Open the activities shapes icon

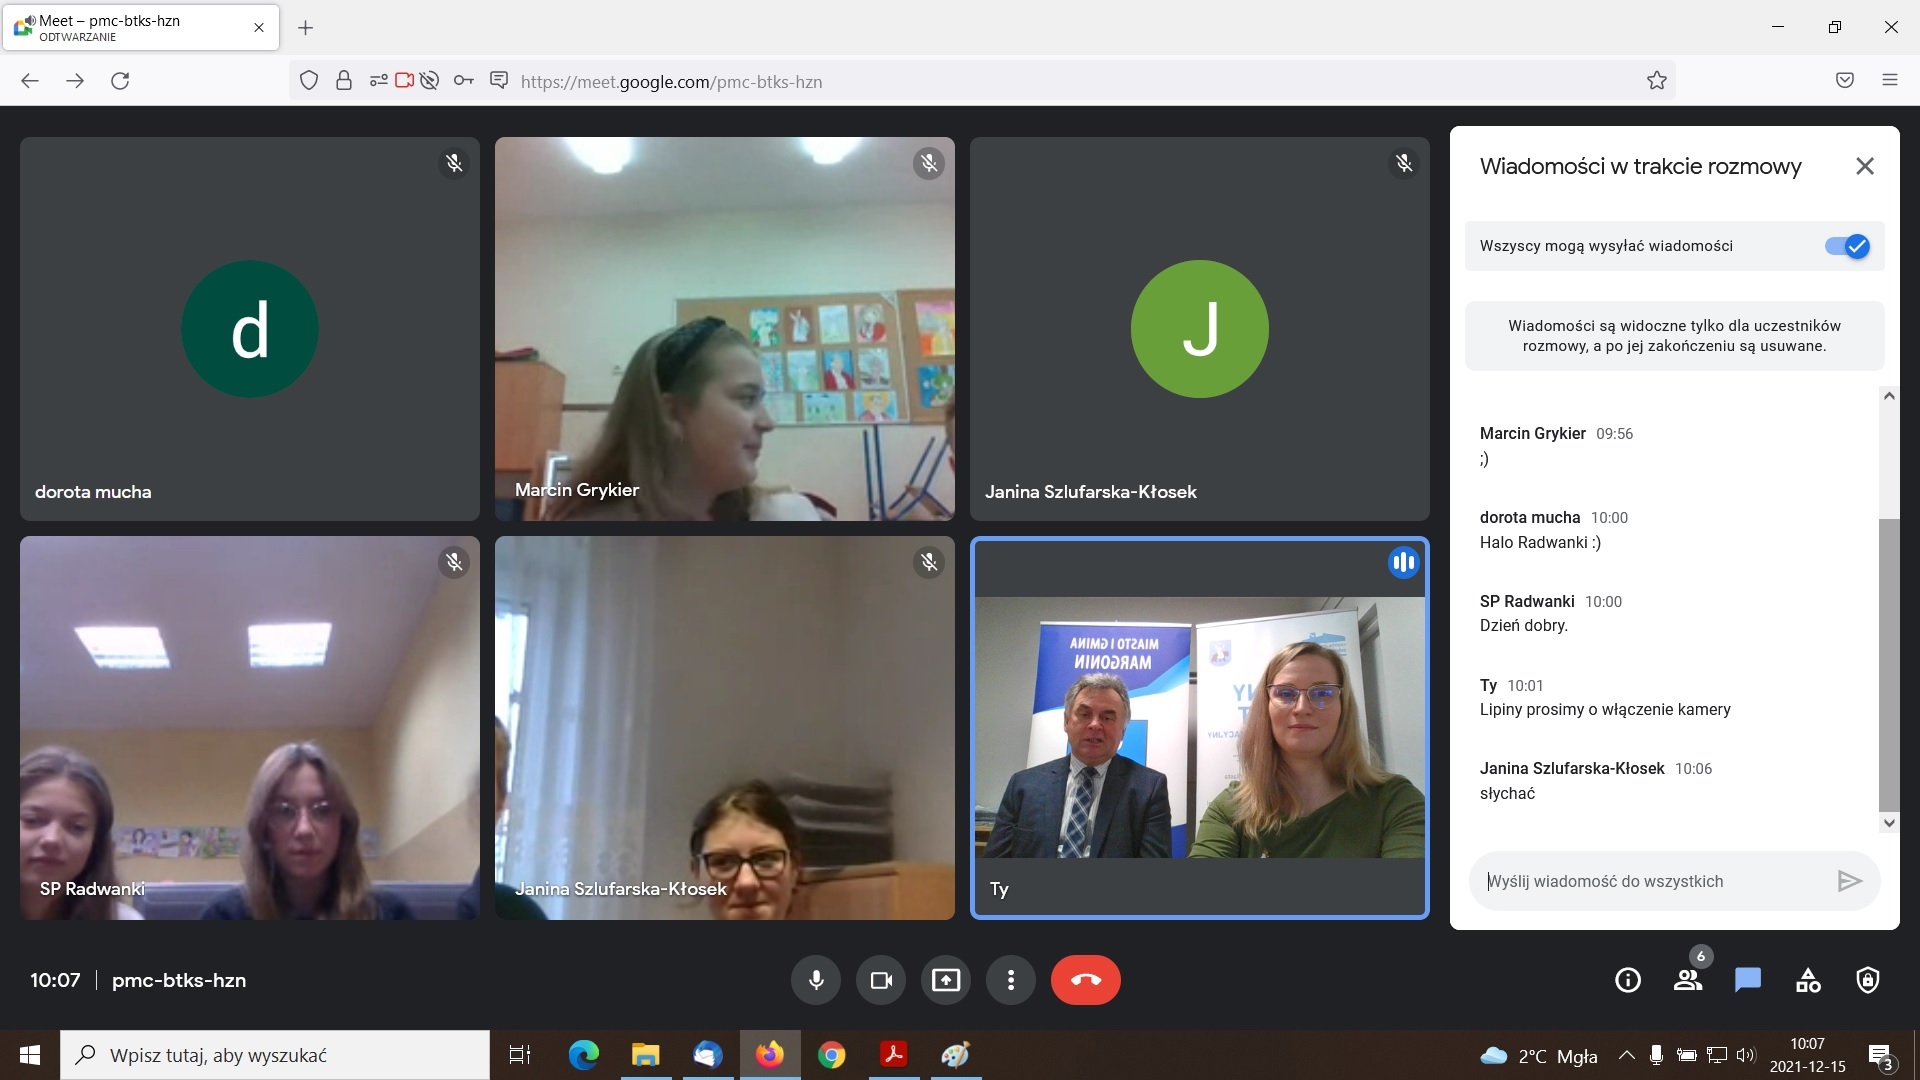coord(1808,980)
